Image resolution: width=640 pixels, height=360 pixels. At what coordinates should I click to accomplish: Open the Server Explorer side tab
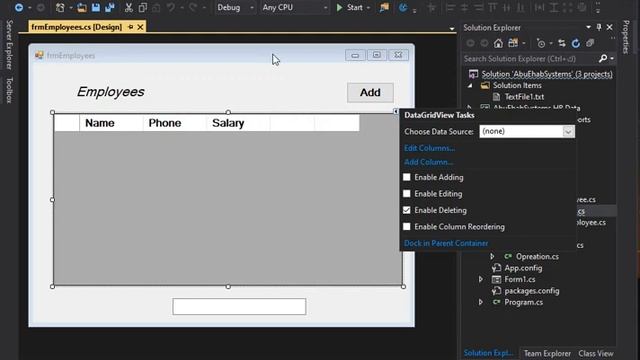tap(9, 44)
